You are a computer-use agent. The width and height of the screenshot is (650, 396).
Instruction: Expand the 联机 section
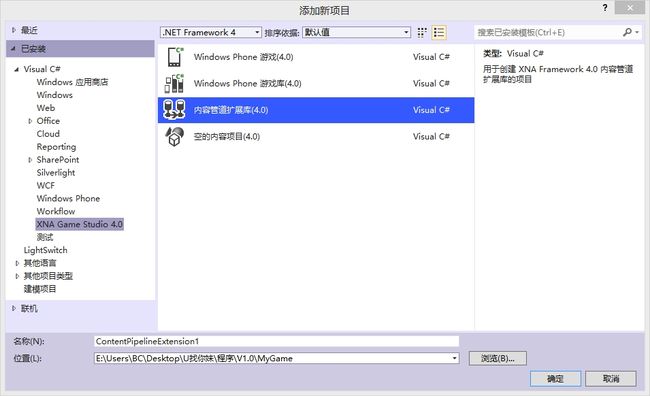[x=14, y=308]
